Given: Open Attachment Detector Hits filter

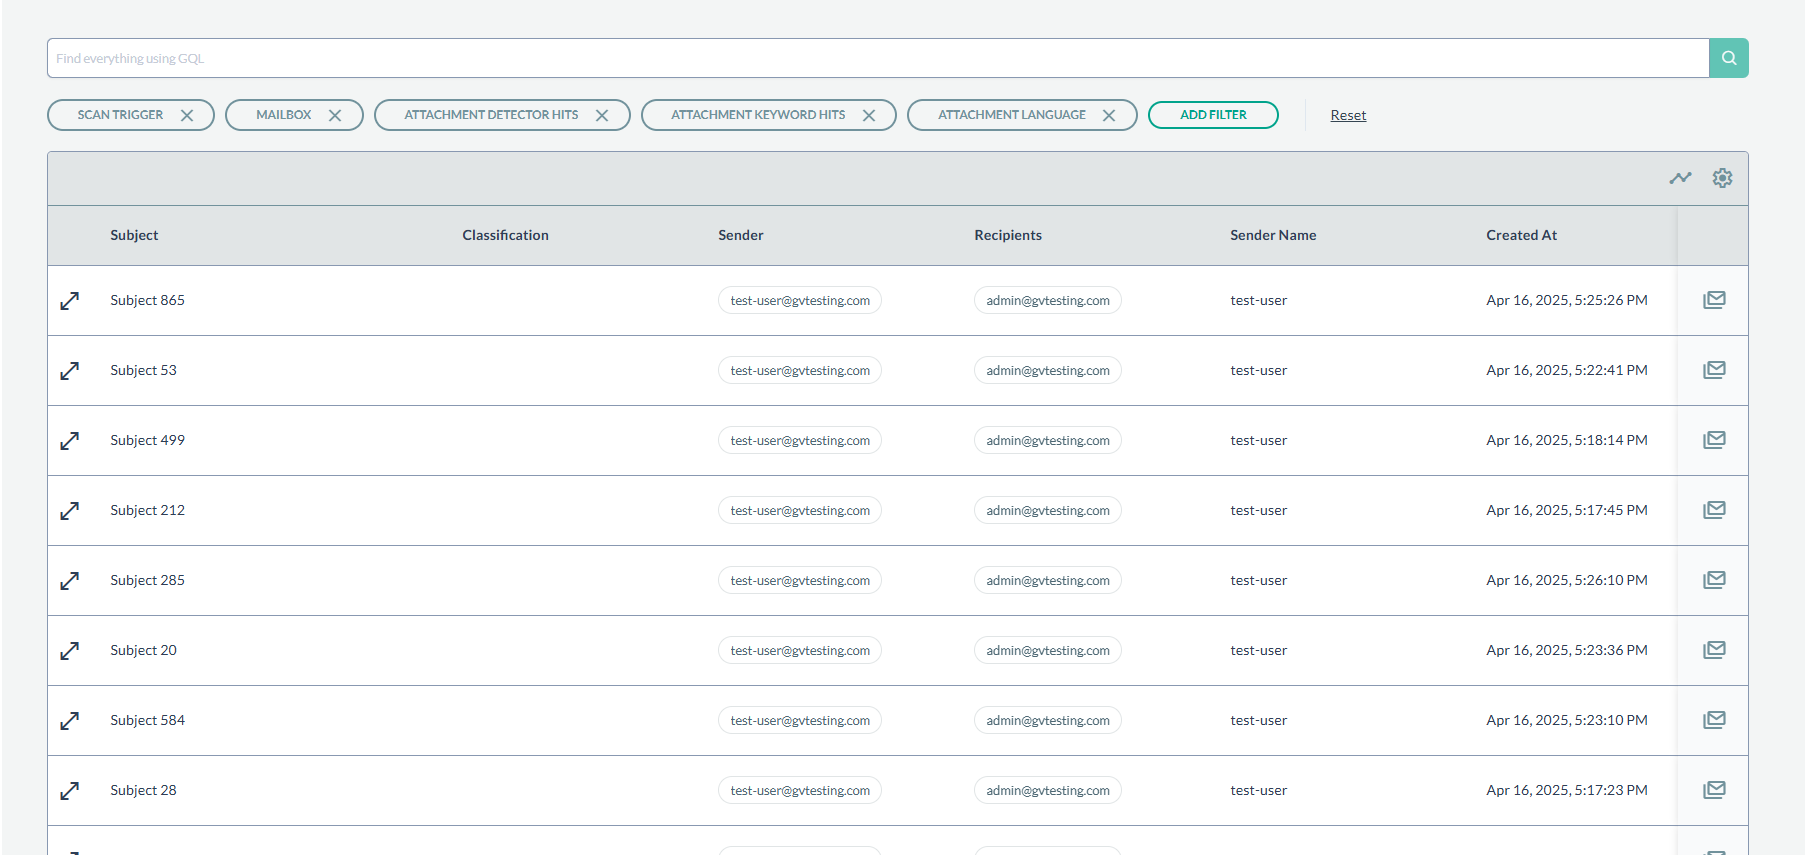Looking at the screenshot, I should tap(491, 115).
